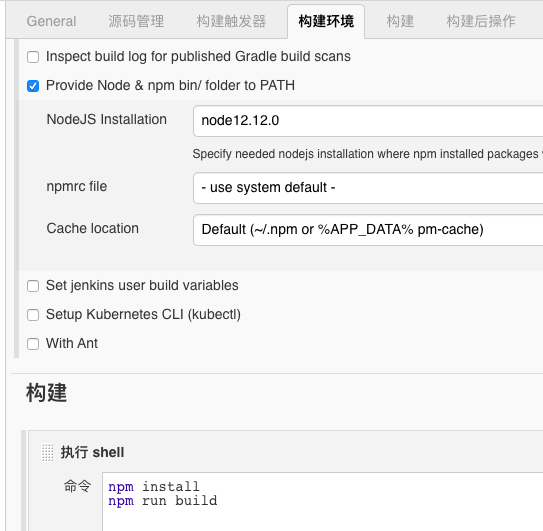This screenshot has height=531, width=543.
Task: Click the 执行 shell step title
Action: [92, 452]
